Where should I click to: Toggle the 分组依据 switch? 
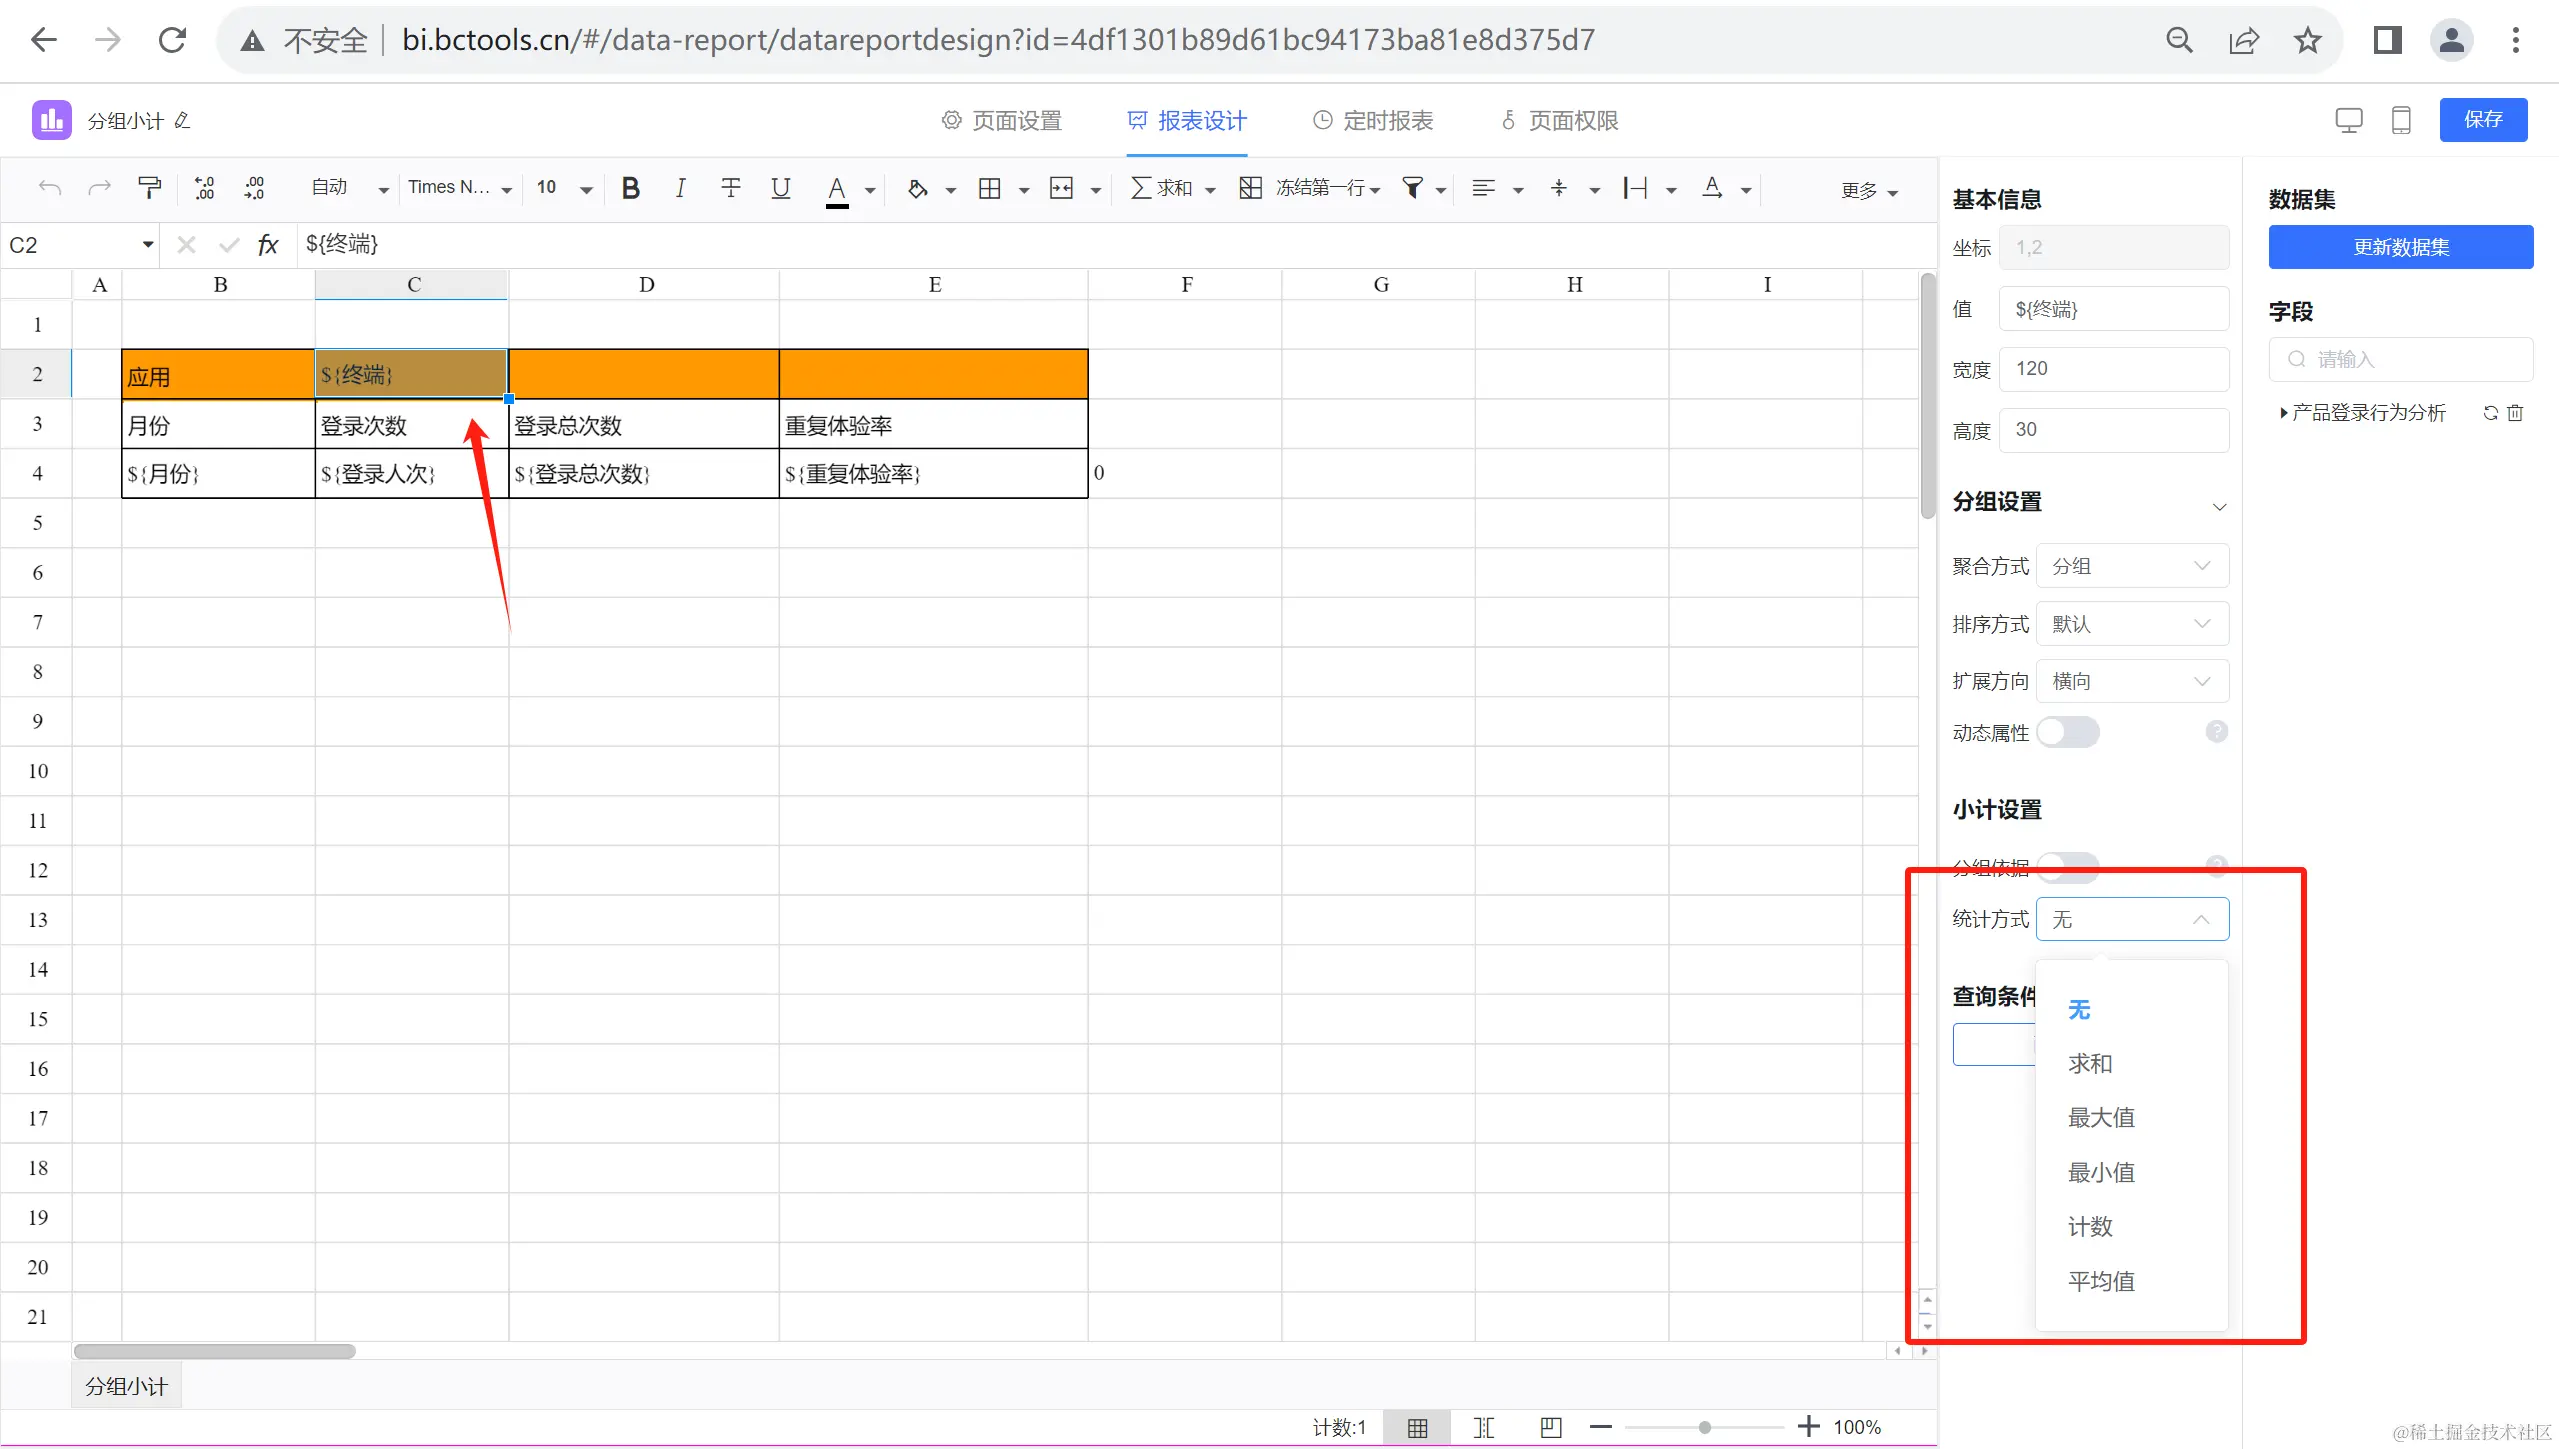click(x=2067, y=865)
